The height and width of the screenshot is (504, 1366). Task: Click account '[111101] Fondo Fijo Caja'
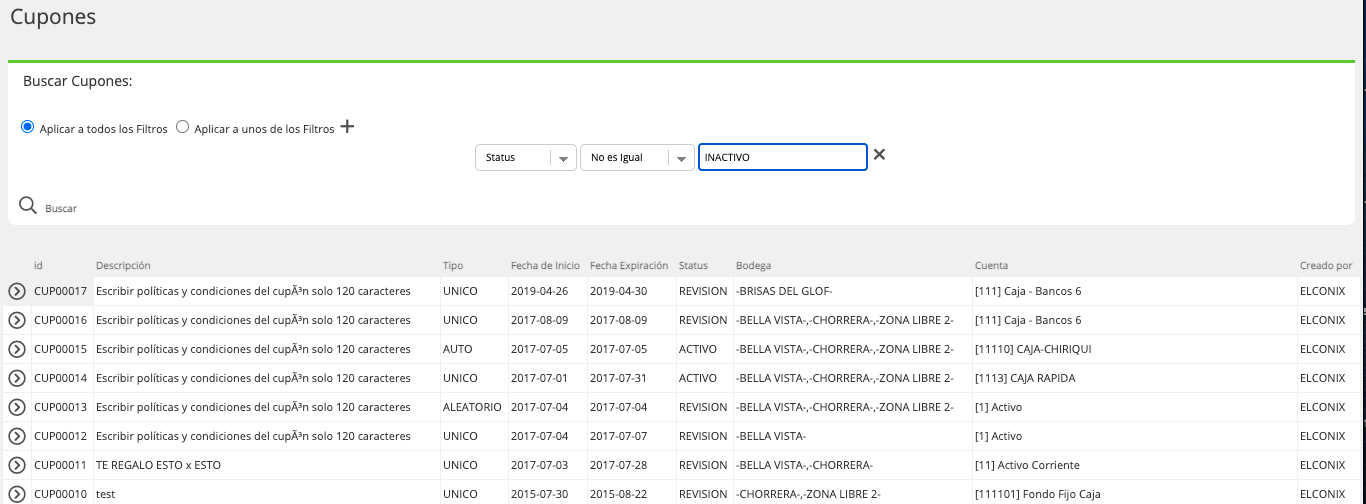point(1037,494)
